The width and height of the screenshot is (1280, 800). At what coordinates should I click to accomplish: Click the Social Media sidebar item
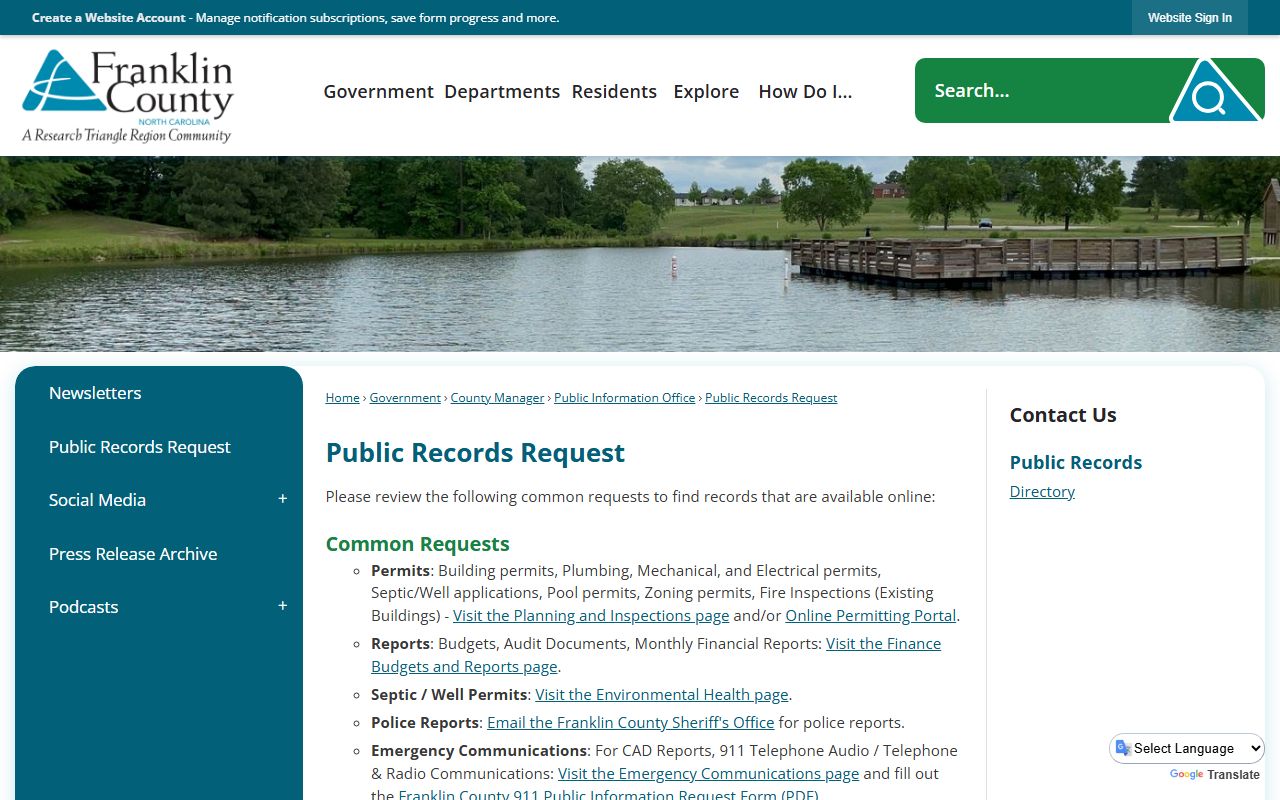(97, 500)
